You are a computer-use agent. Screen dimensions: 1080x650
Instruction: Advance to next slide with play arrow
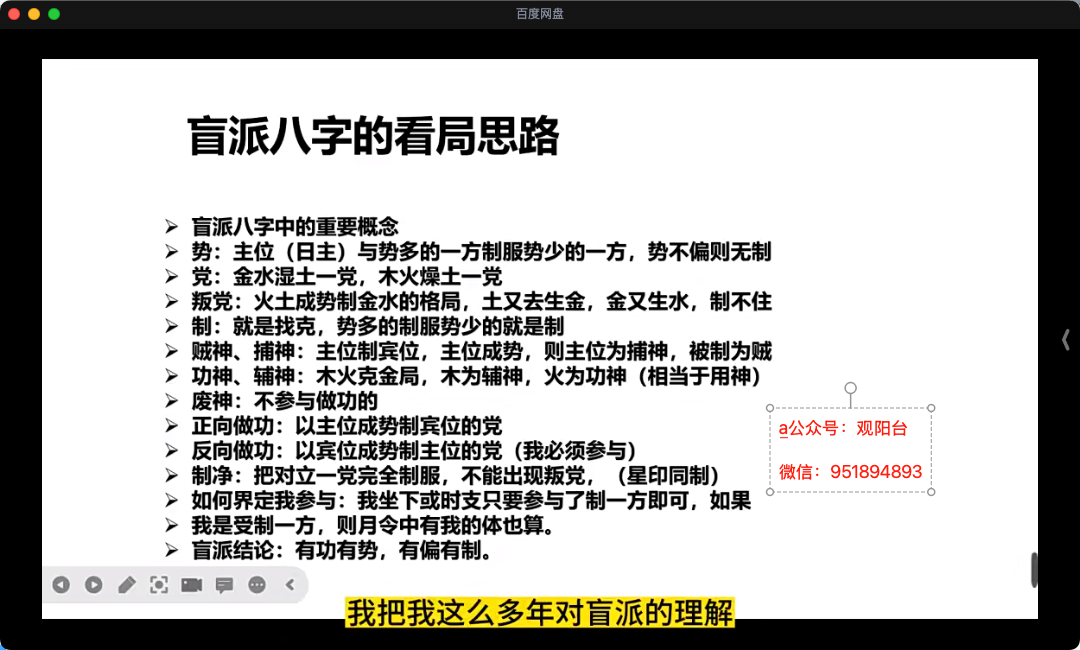pos(93,585)
